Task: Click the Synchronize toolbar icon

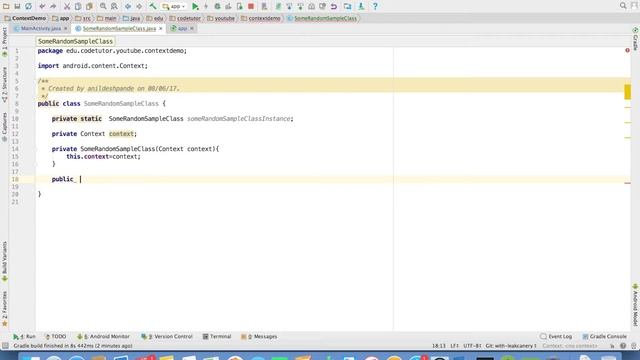Action: pyautogui.click(x=28, y=6)
